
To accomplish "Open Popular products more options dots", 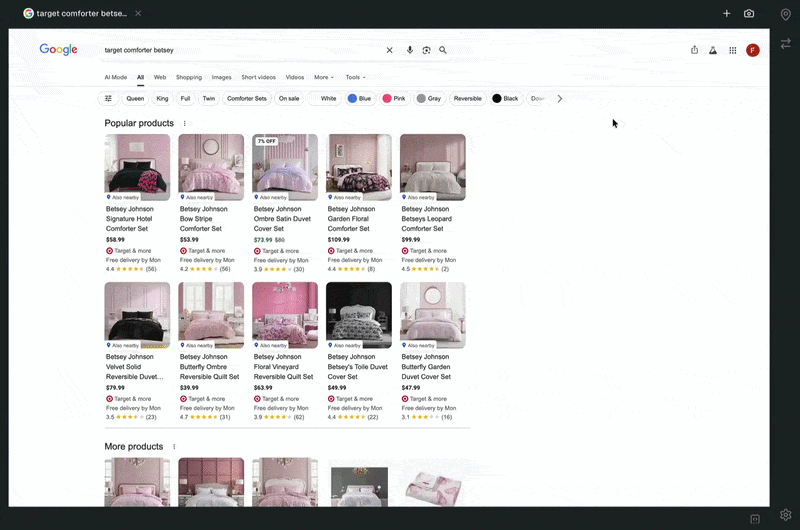I will 185,123.
